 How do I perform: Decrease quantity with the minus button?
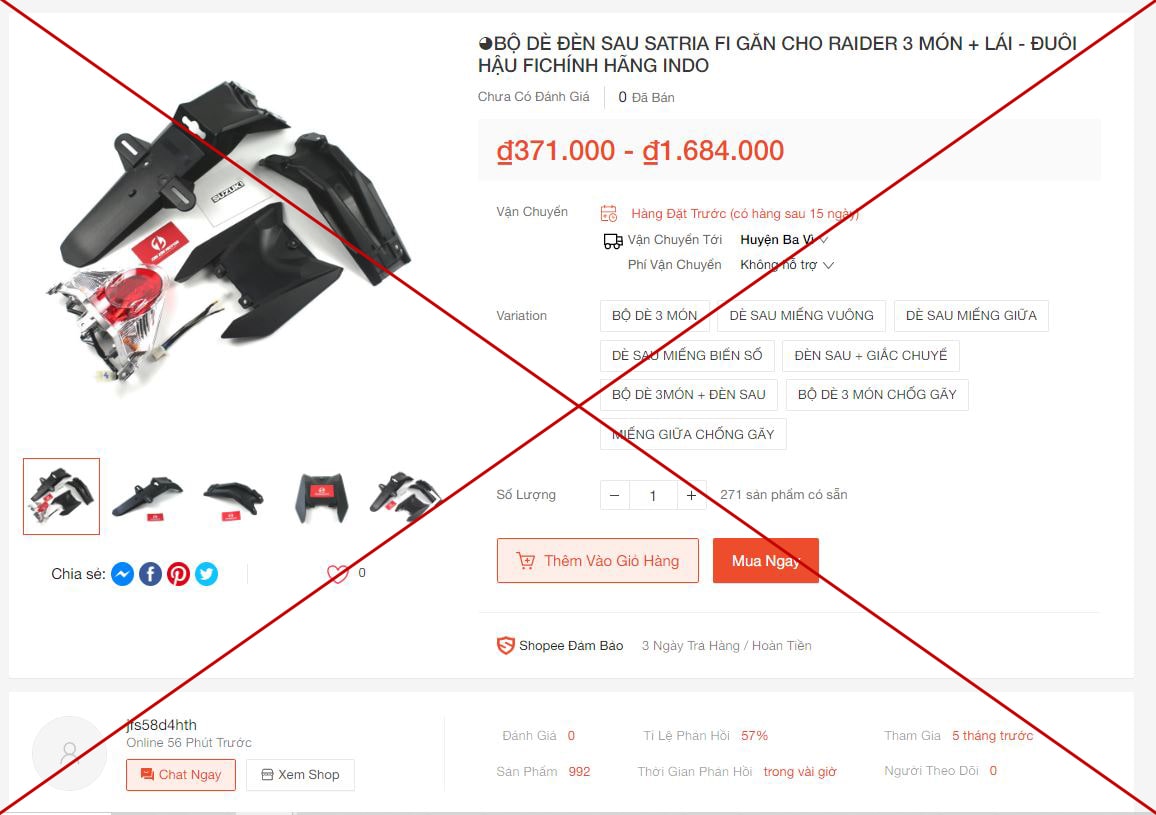(x=615, y=496)
